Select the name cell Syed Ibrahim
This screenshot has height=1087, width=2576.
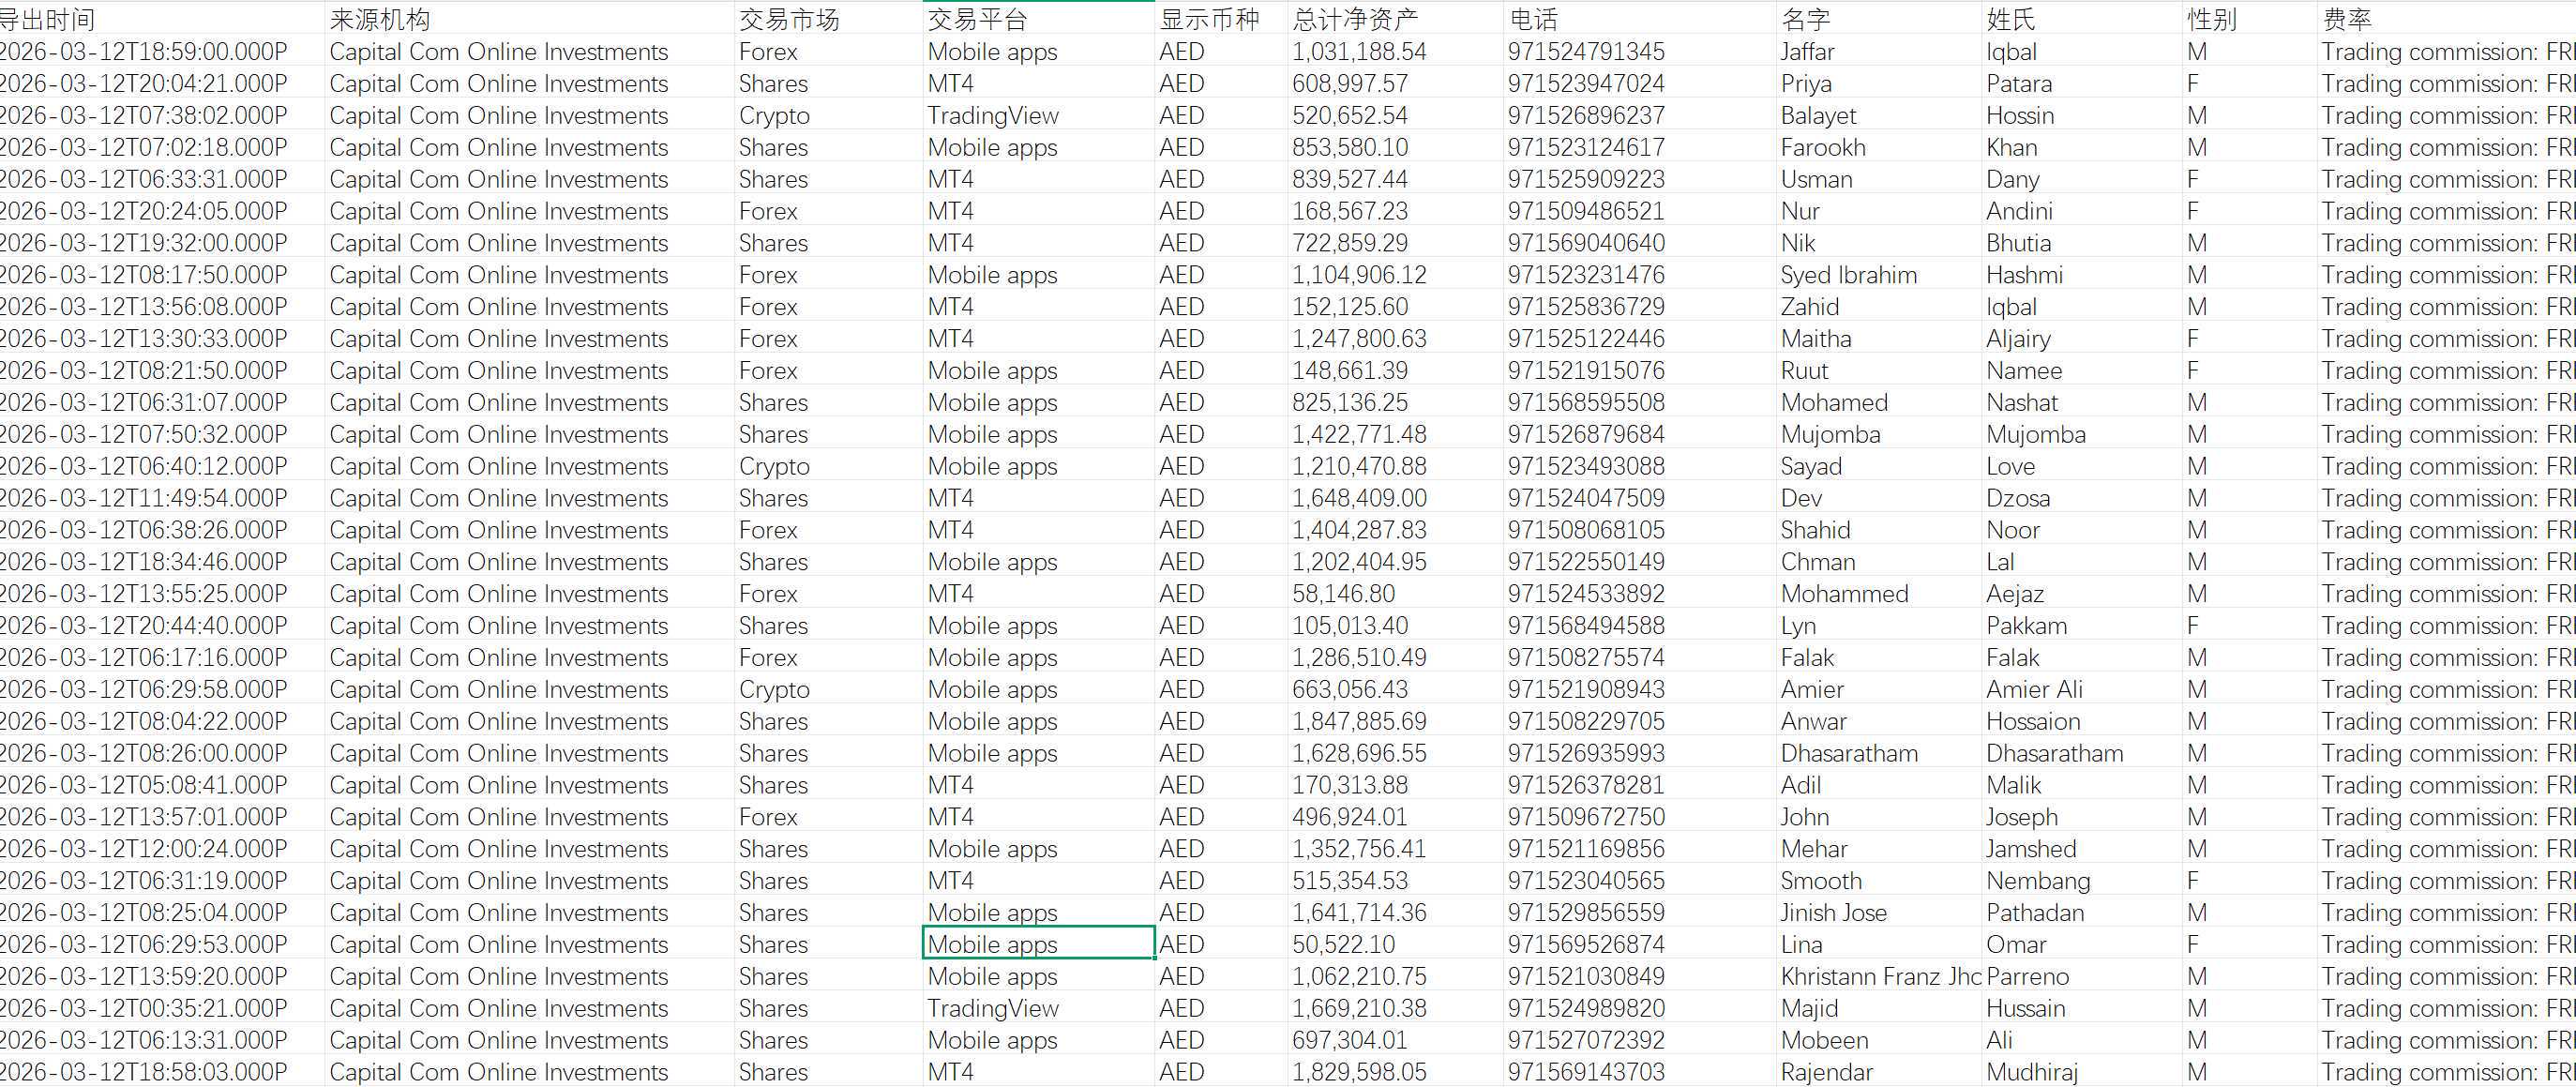click(1879, 276)
